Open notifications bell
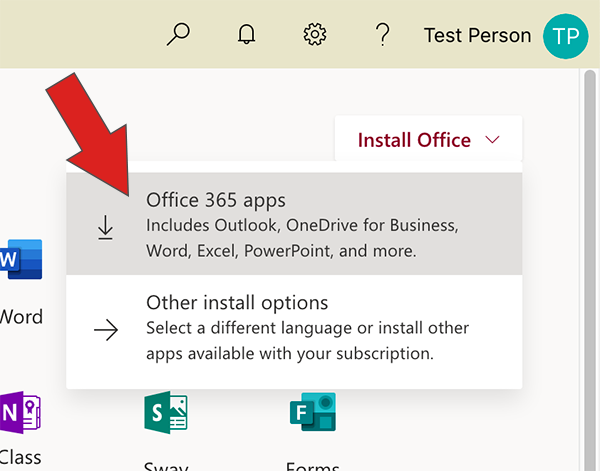Screen dimensions: 600x471 coord(246,34)
